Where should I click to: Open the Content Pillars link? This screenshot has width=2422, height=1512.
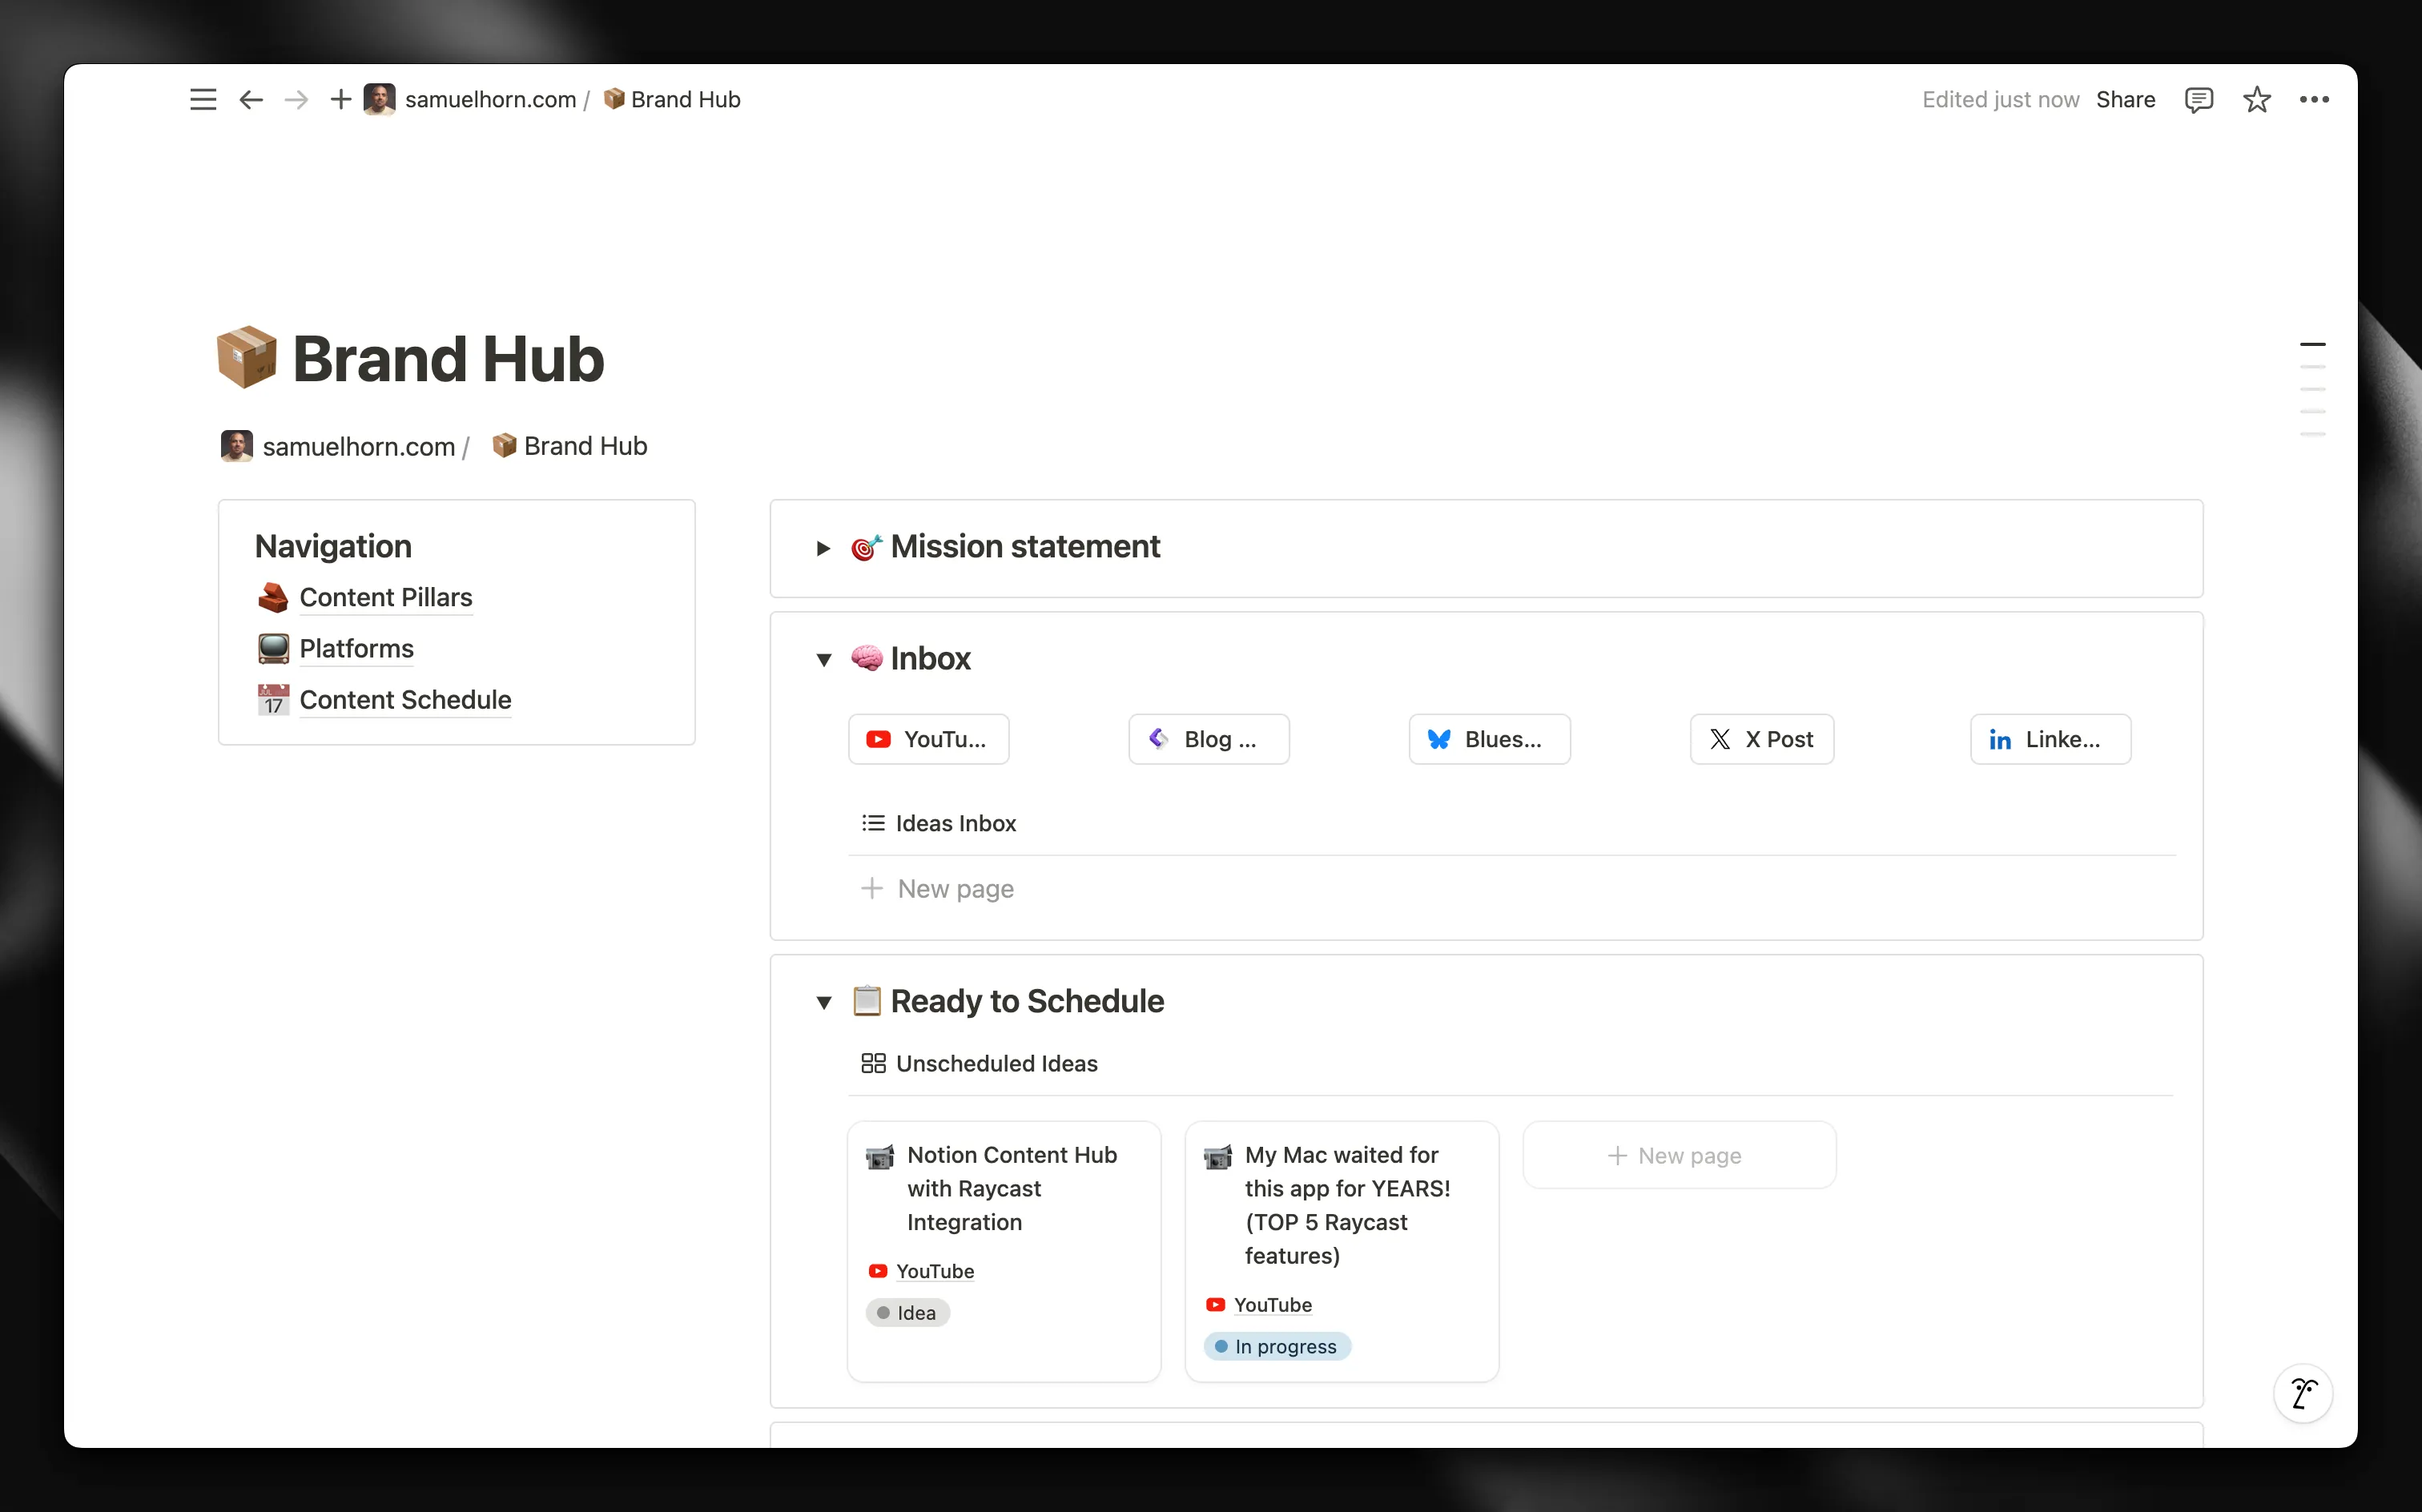pos(386,597)
